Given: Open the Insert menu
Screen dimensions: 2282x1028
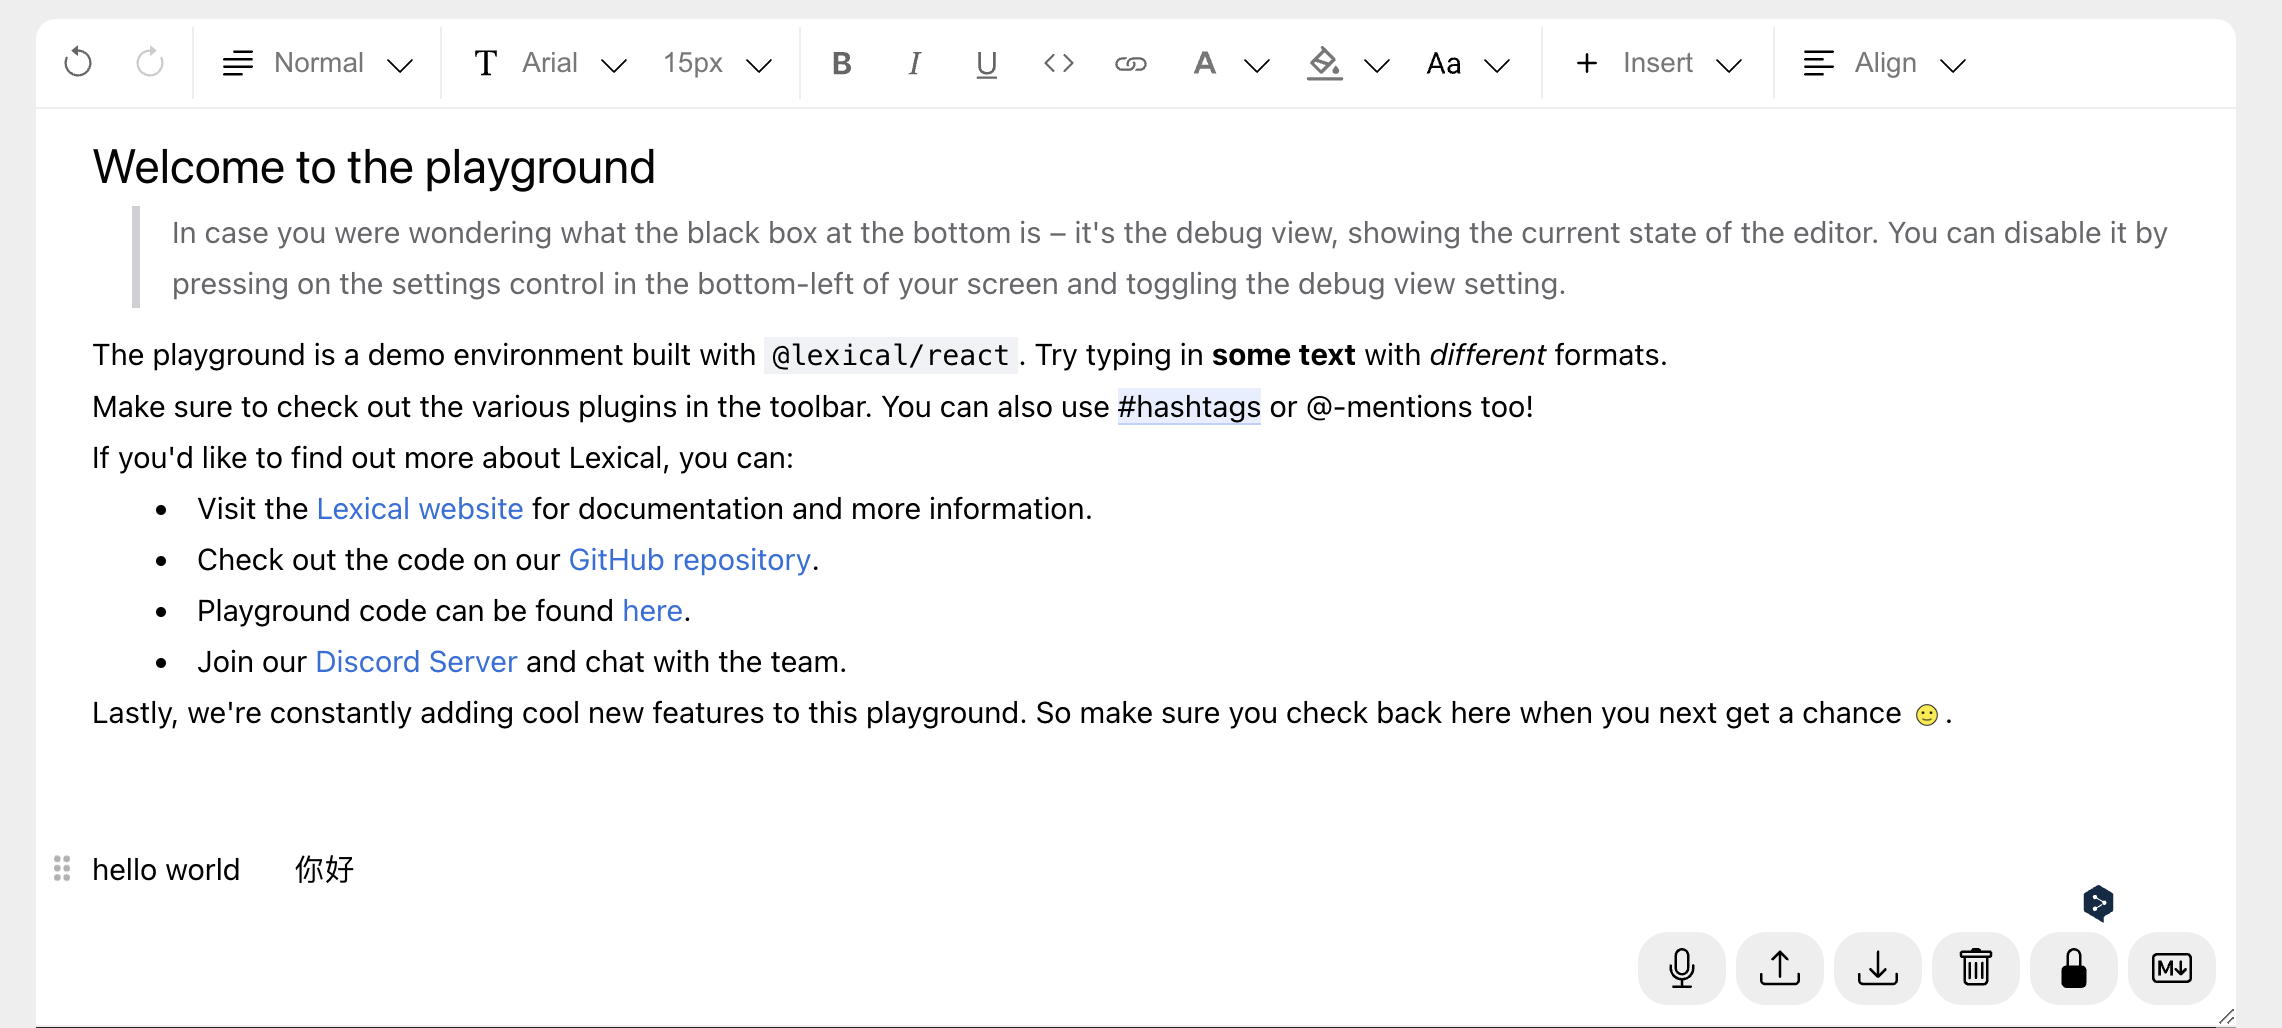Looking at the screenshot, I should [x=1657, y=62].
